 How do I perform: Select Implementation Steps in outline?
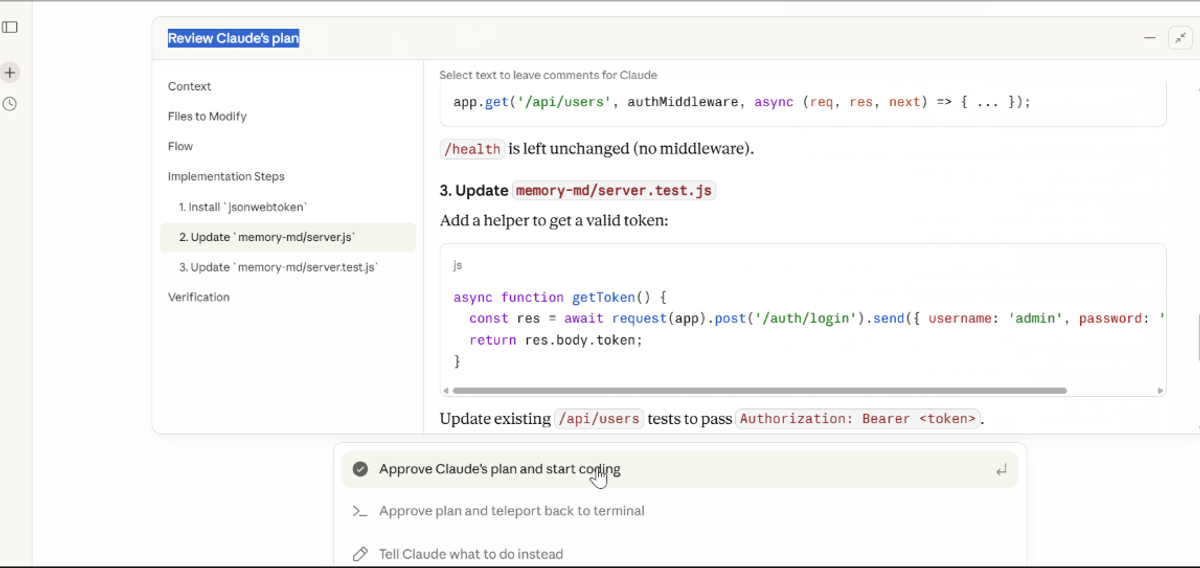coord(226,177)
